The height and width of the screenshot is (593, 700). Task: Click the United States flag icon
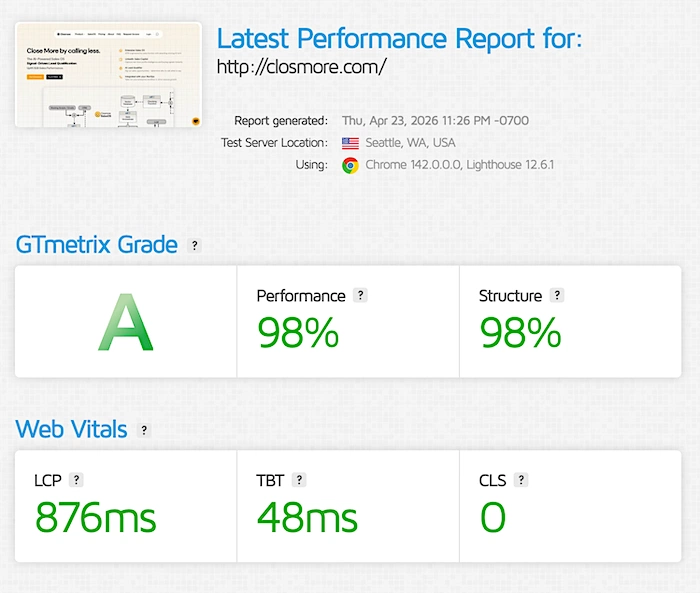pos(350,143)
